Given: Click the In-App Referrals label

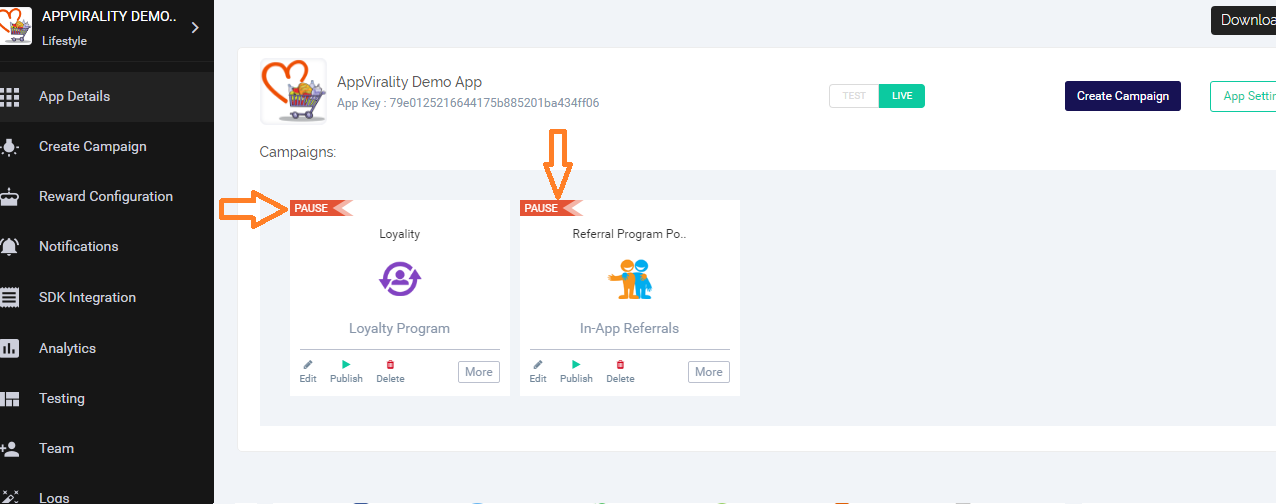Looking at the screenshot, I should tap(630, 328).
